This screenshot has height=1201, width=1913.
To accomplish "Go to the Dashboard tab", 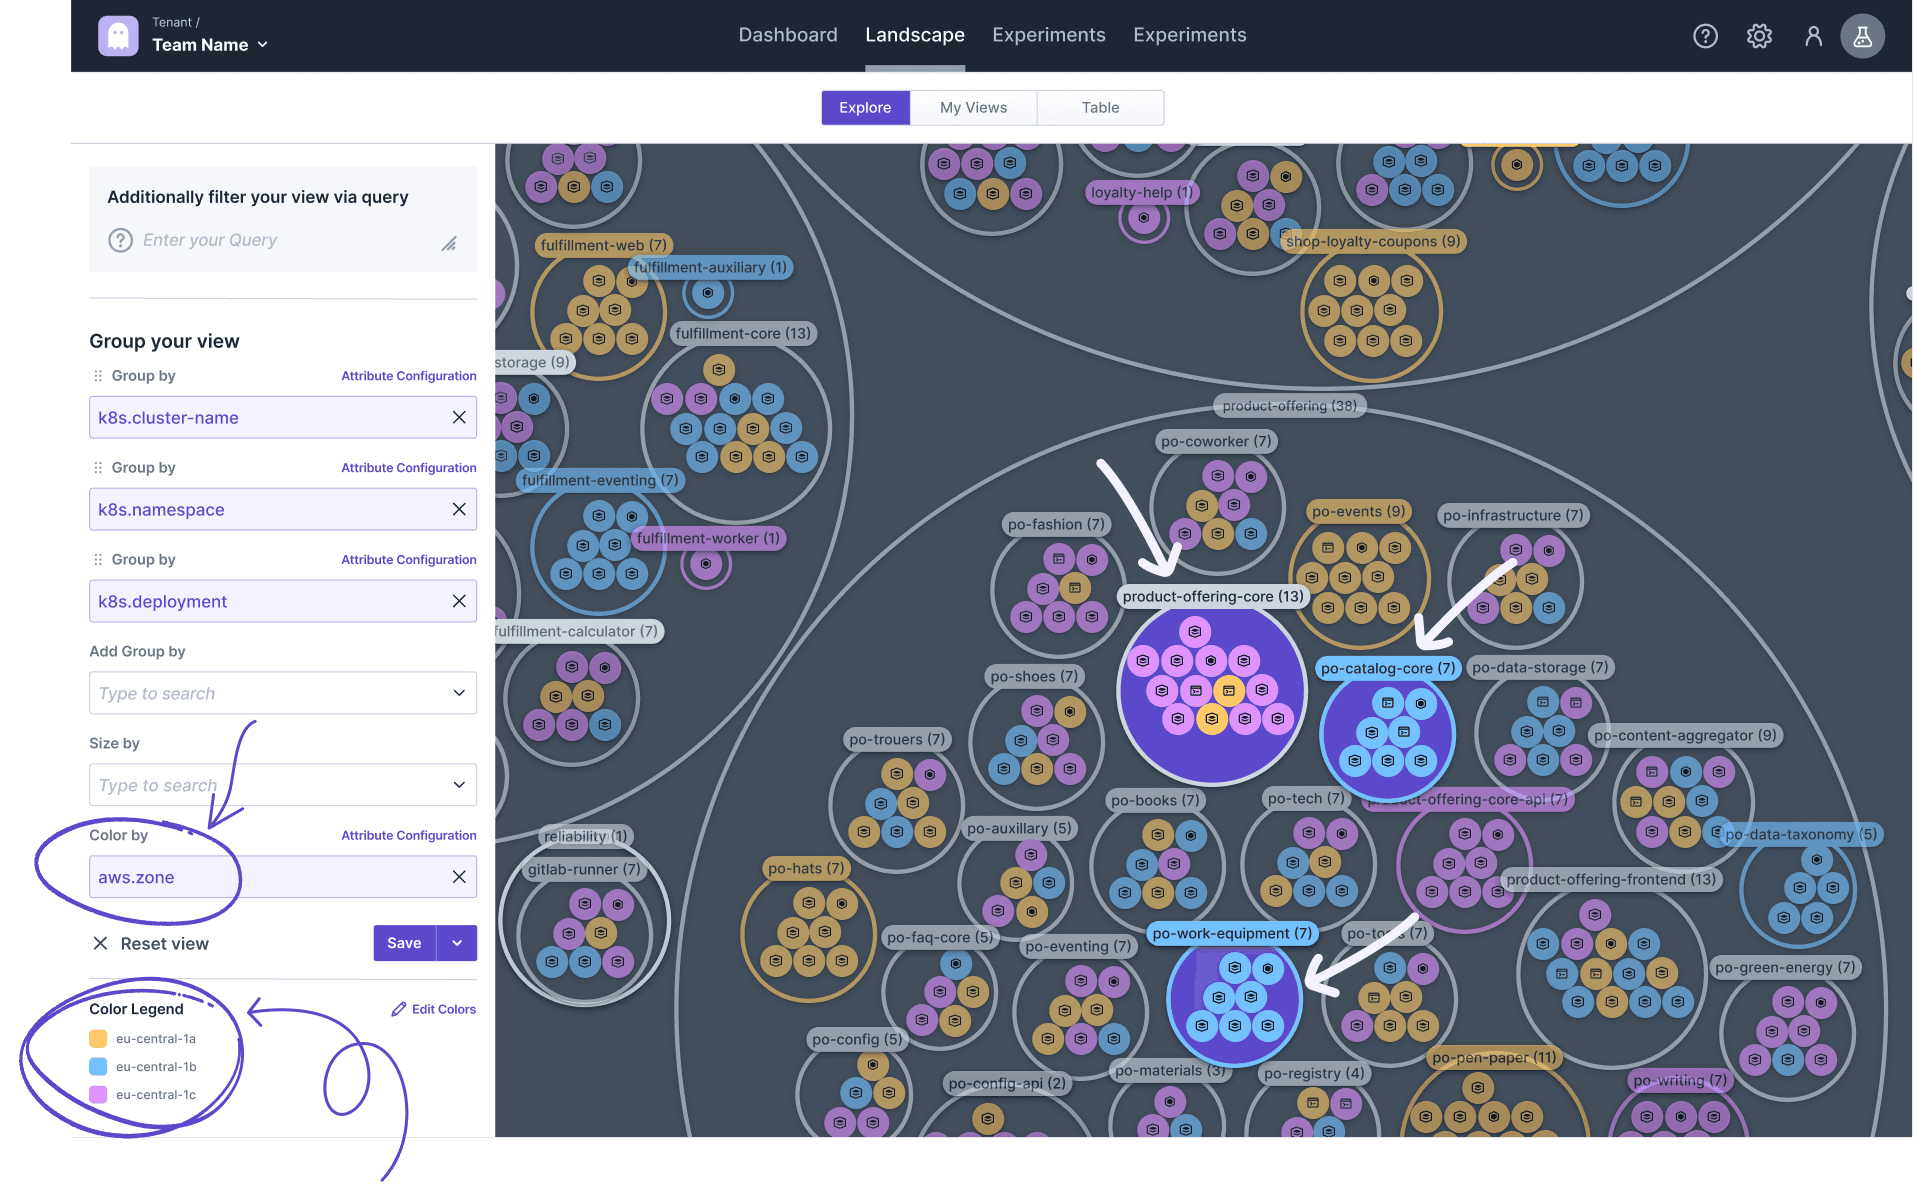I will point(788,35).
